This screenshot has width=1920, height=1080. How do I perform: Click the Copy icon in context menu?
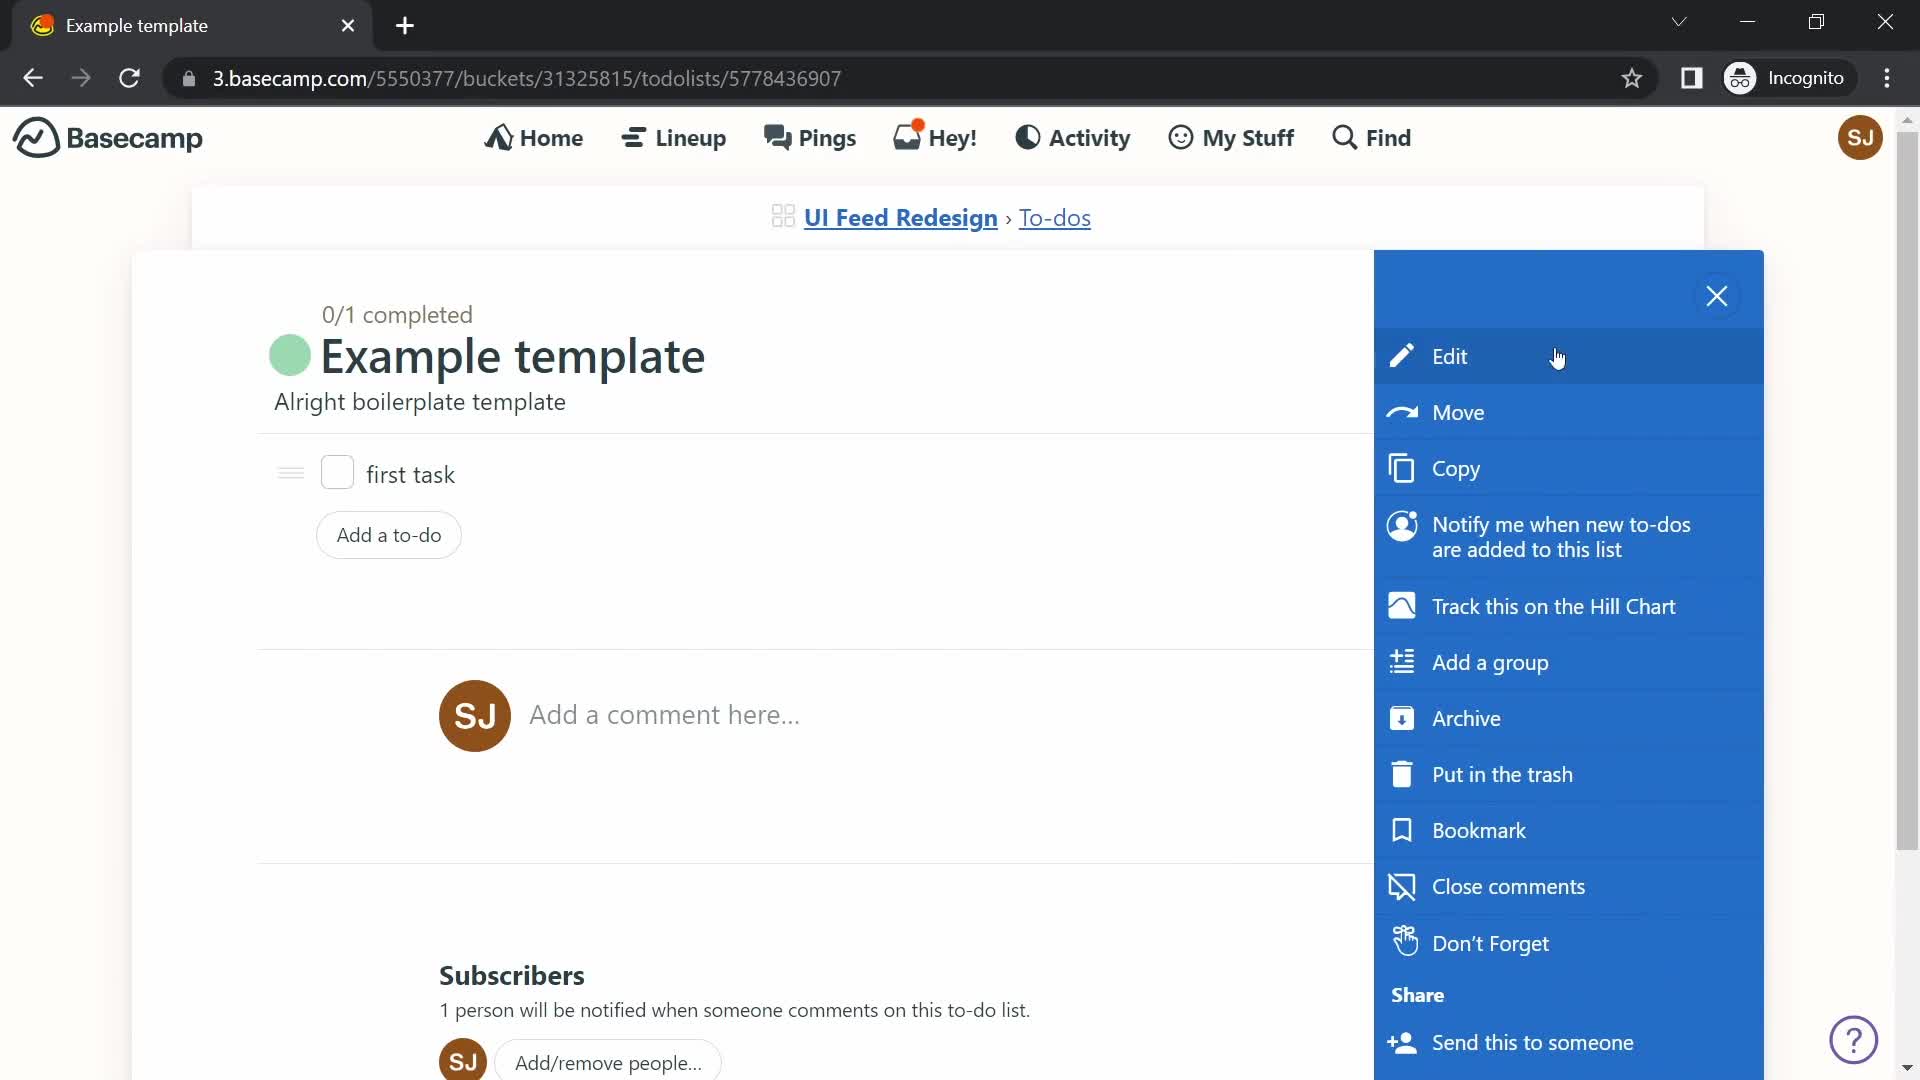pos(1400,468)
